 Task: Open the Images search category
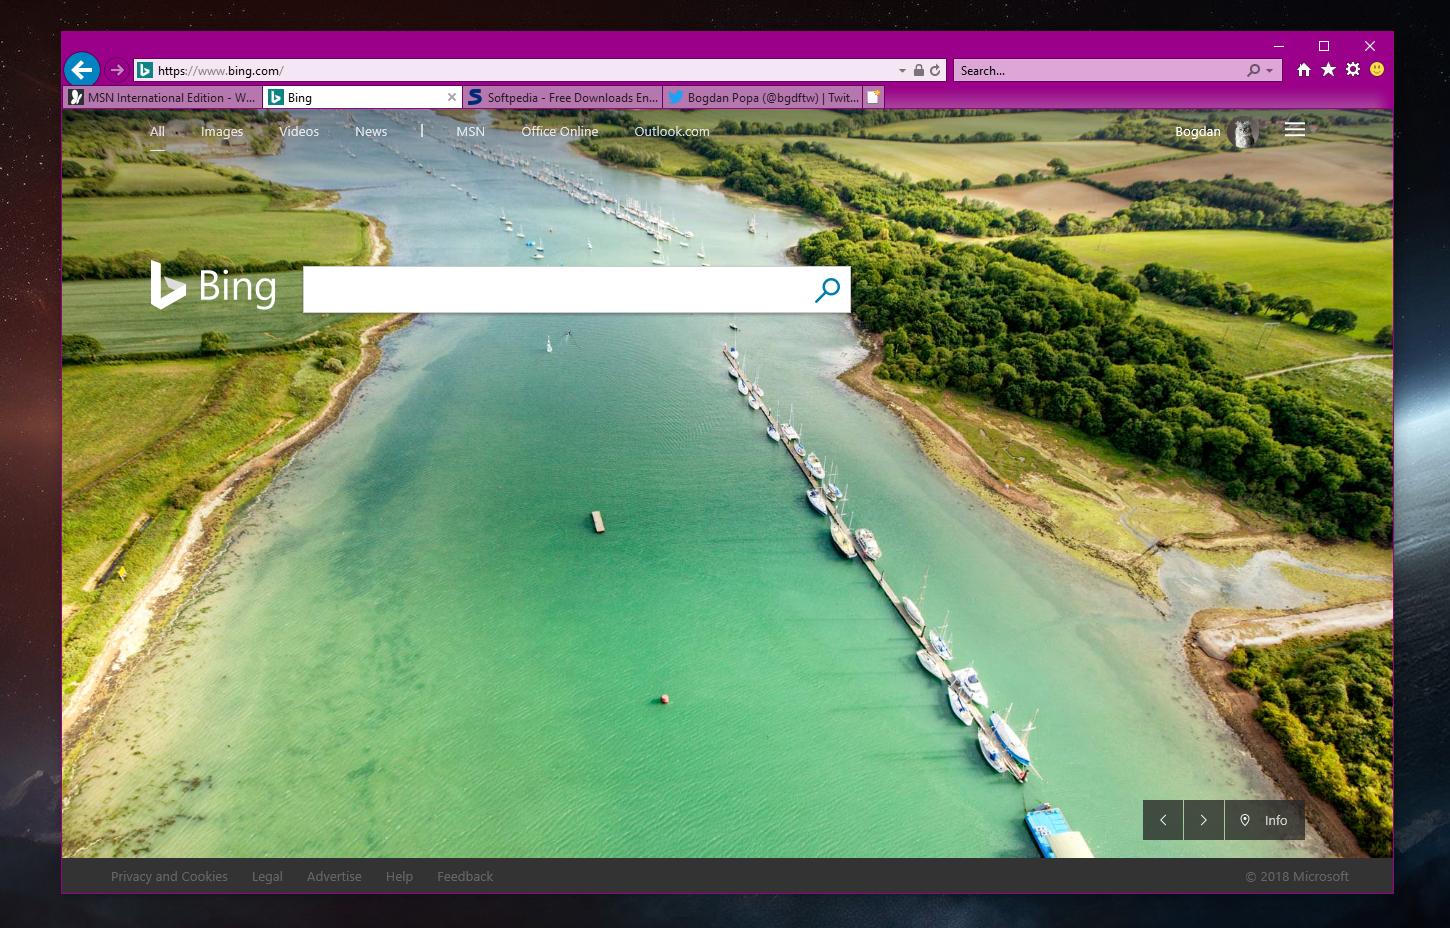[222, 131]
